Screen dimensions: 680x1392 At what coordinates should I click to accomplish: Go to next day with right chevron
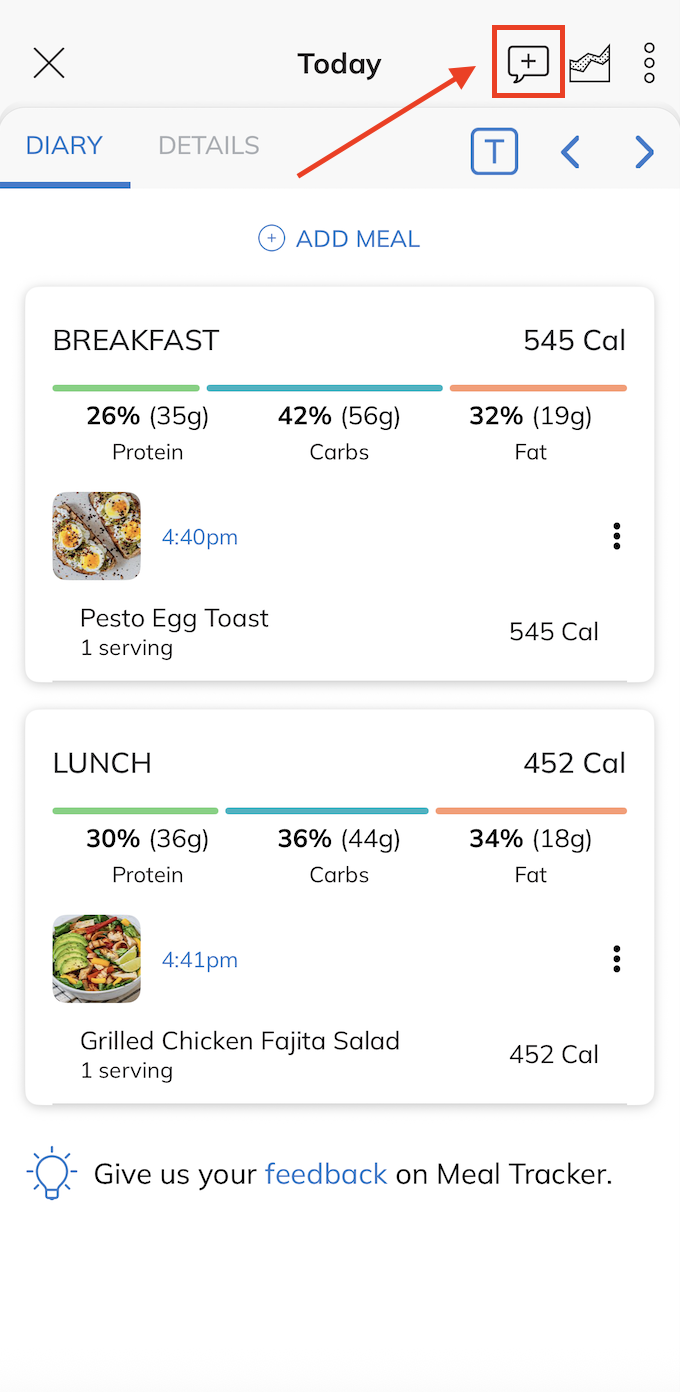644,152
